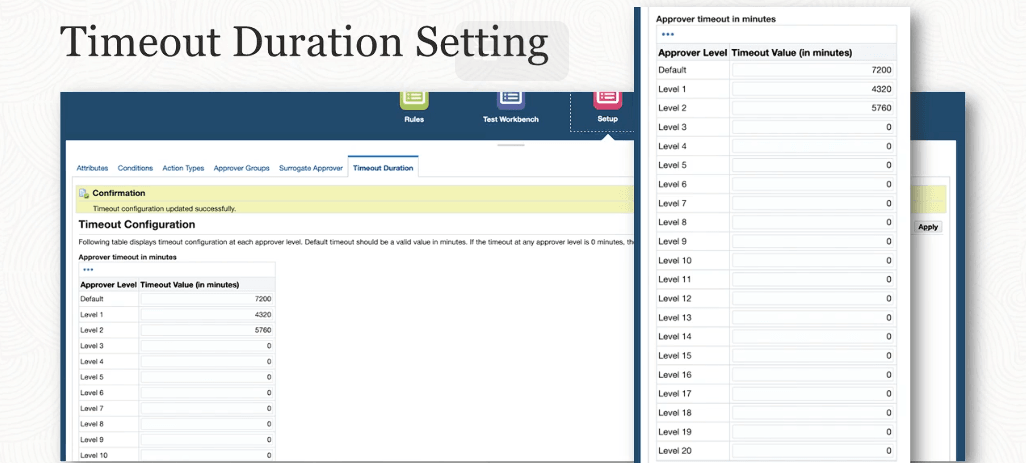1026x463 pixels.
Task: Click the Default timeout field in the Timeout Configuration page
Action: 207,299
